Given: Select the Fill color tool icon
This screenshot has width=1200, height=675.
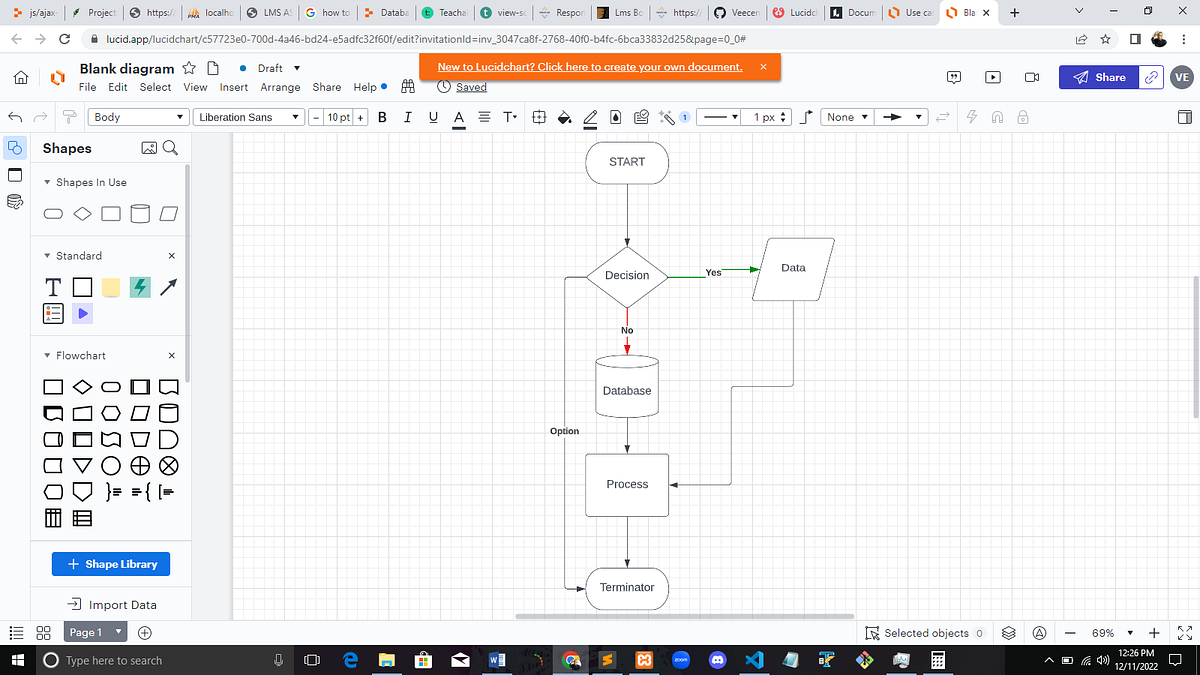Looking at the screenshot, I should 562,117.
